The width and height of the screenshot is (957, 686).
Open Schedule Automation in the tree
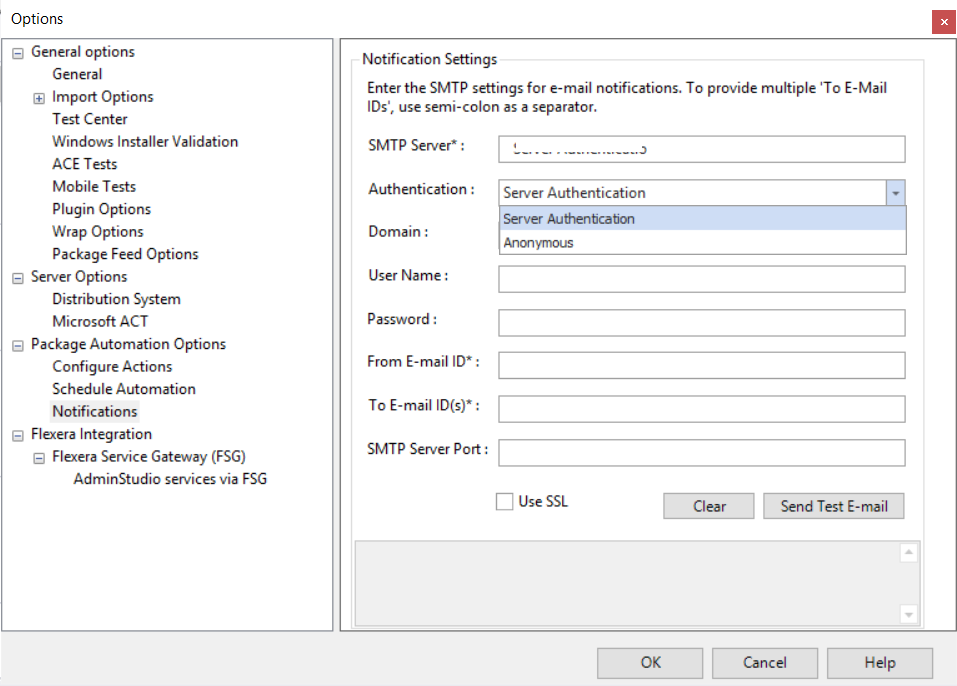(124, 389)
